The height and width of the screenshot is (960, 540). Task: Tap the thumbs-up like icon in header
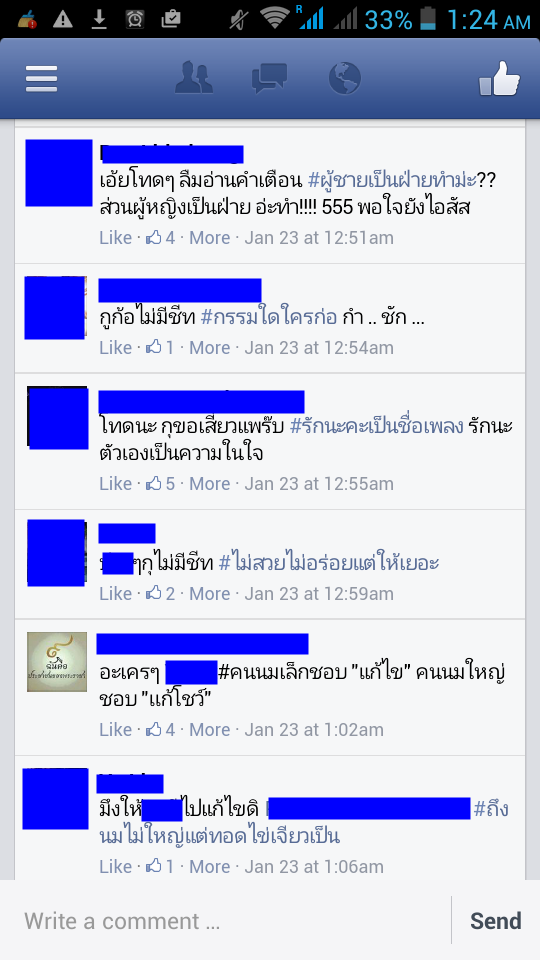coord(500,78)
